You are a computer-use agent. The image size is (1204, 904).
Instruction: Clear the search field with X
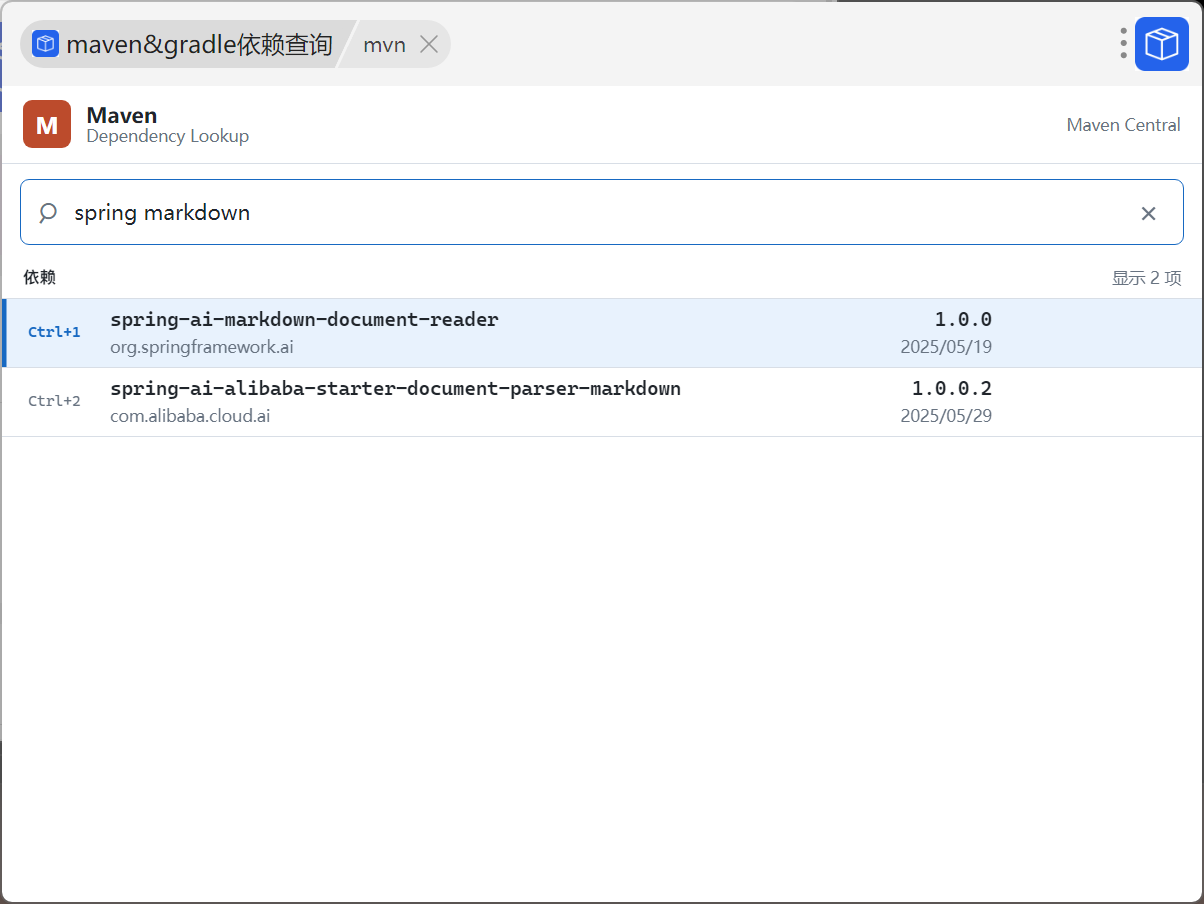point(1149,213)
